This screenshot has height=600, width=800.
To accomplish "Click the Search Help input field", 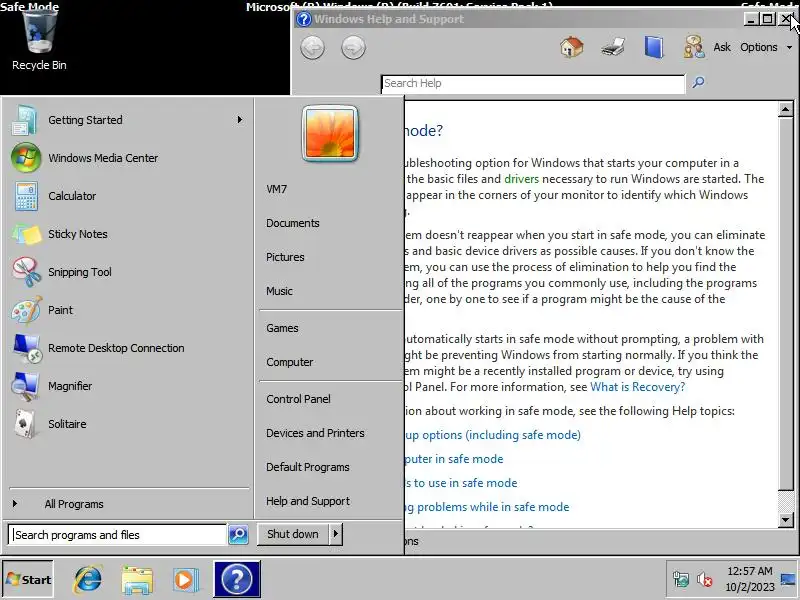I will [x=533, y=83].
